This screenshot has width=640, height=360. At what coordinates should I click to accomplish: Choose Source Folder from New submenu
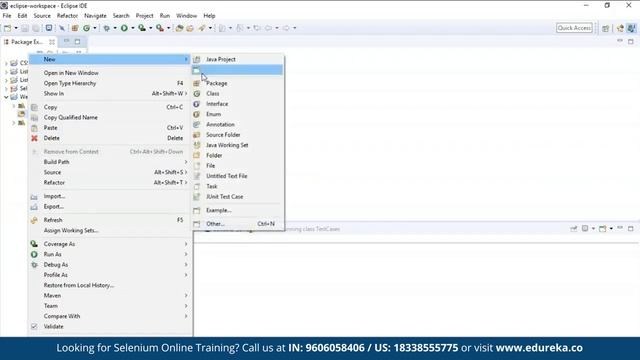pyautogui.click(x=238, y=135)
